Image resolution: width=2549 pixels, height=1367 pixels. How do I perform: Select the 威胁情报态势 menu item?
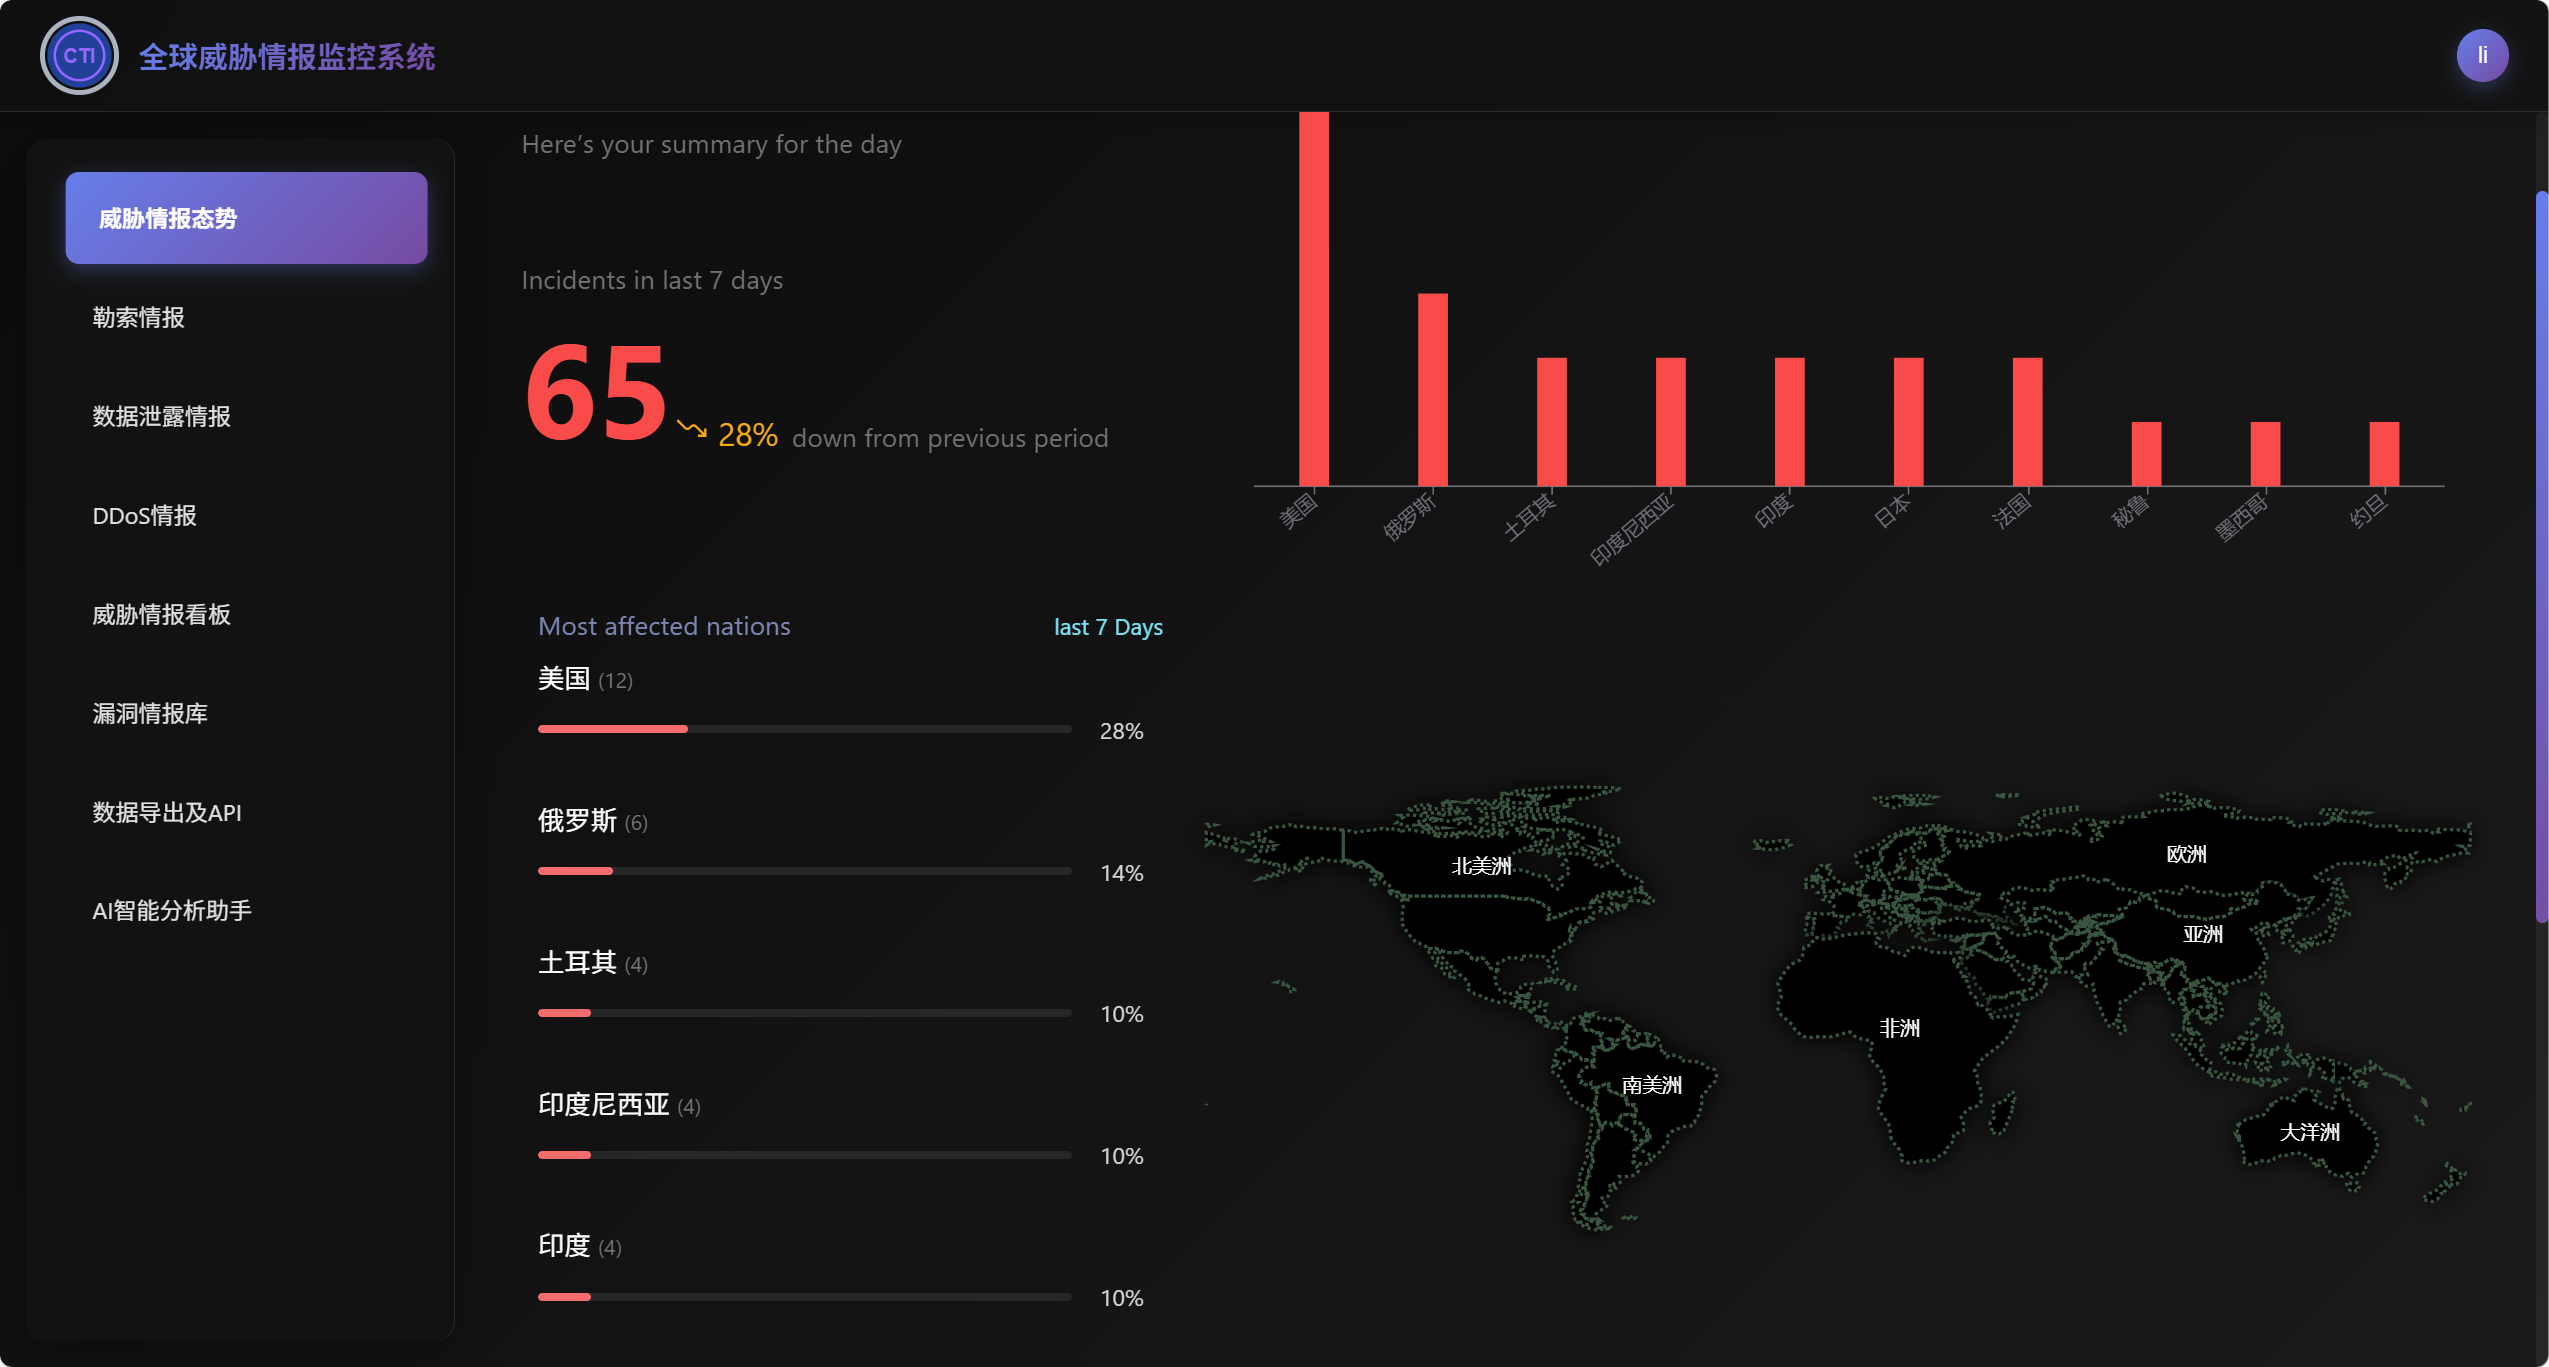click(x=246, y=218)
